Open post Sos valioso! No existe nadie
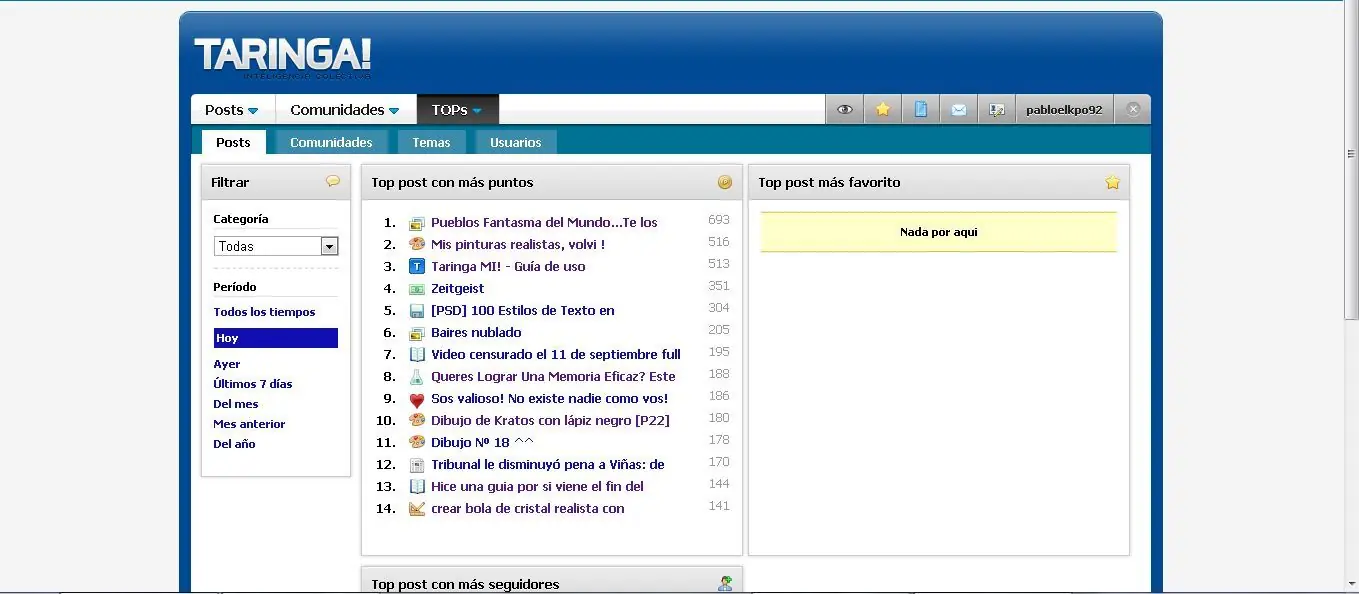This screenshot has width=1359, height=594. tap(550, 399)
